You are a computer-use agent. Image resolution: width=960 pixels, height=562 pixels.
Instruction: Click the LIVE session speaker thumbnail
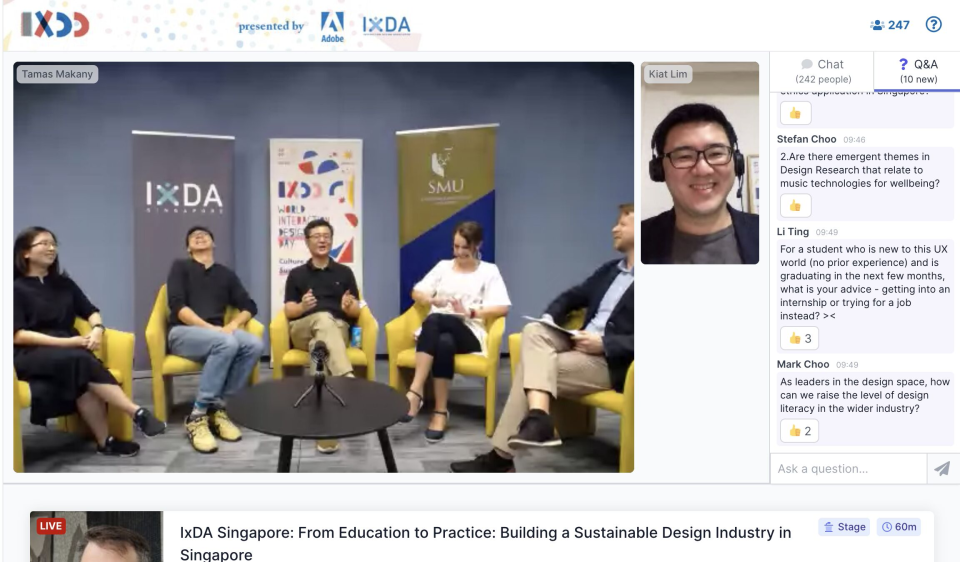(x=96, y=537)
